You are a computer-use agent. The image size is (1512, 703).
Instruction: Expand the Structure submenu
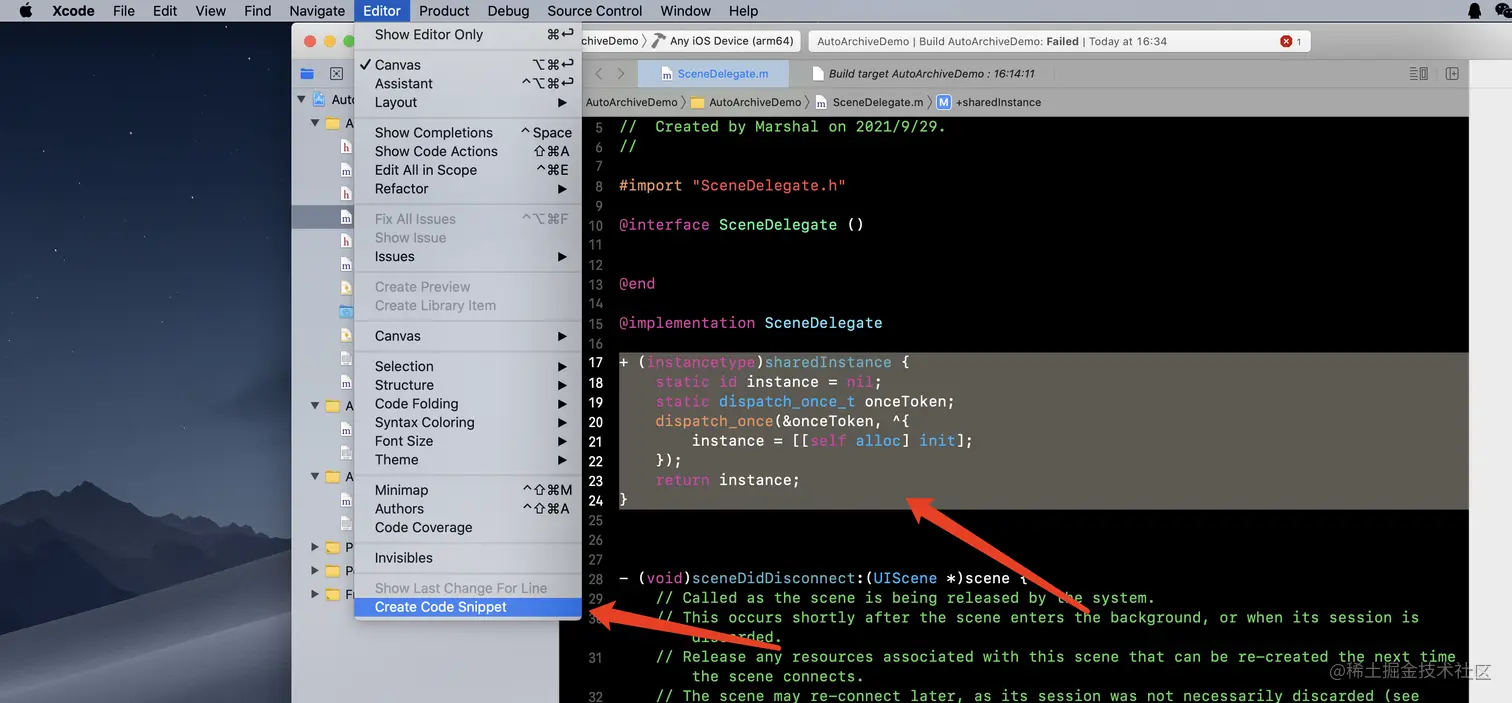tap(468, 386)
